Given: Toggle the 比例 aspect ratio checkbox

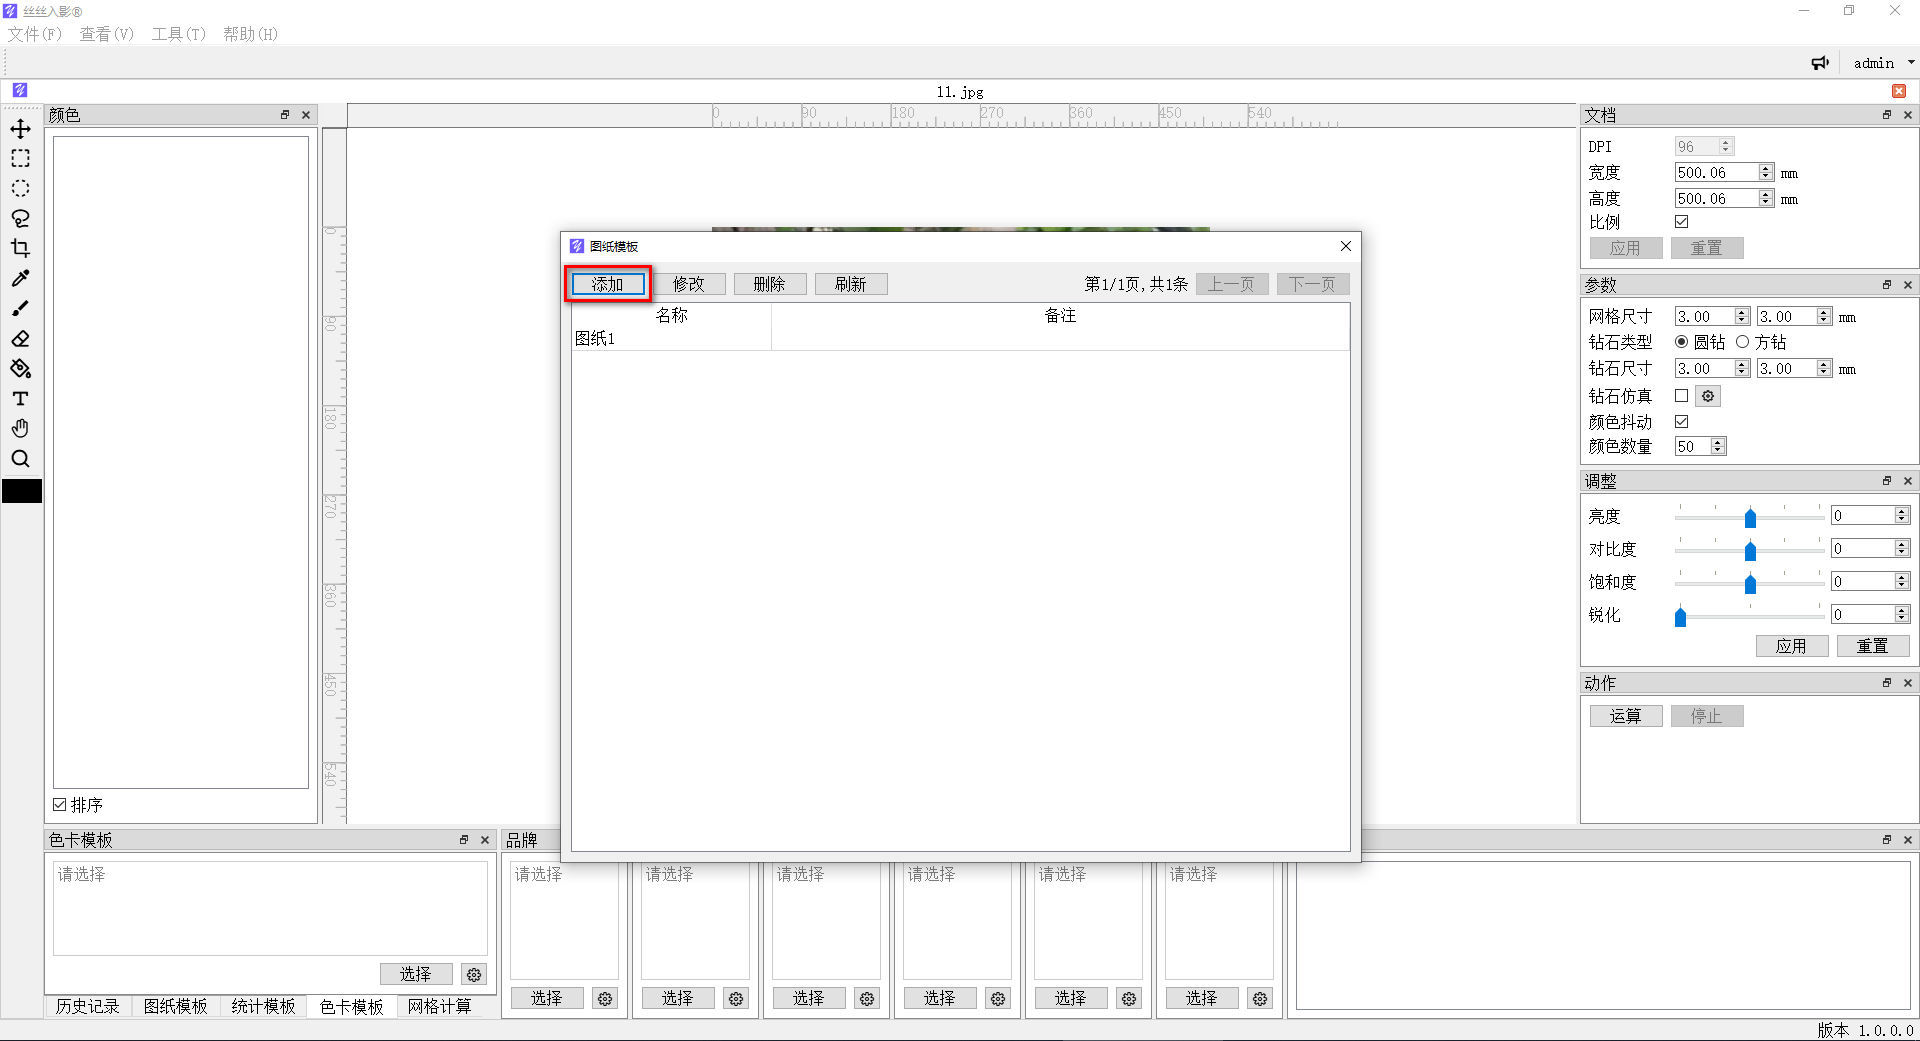Looking at the screenshot, I should [x=1682, y=222].
